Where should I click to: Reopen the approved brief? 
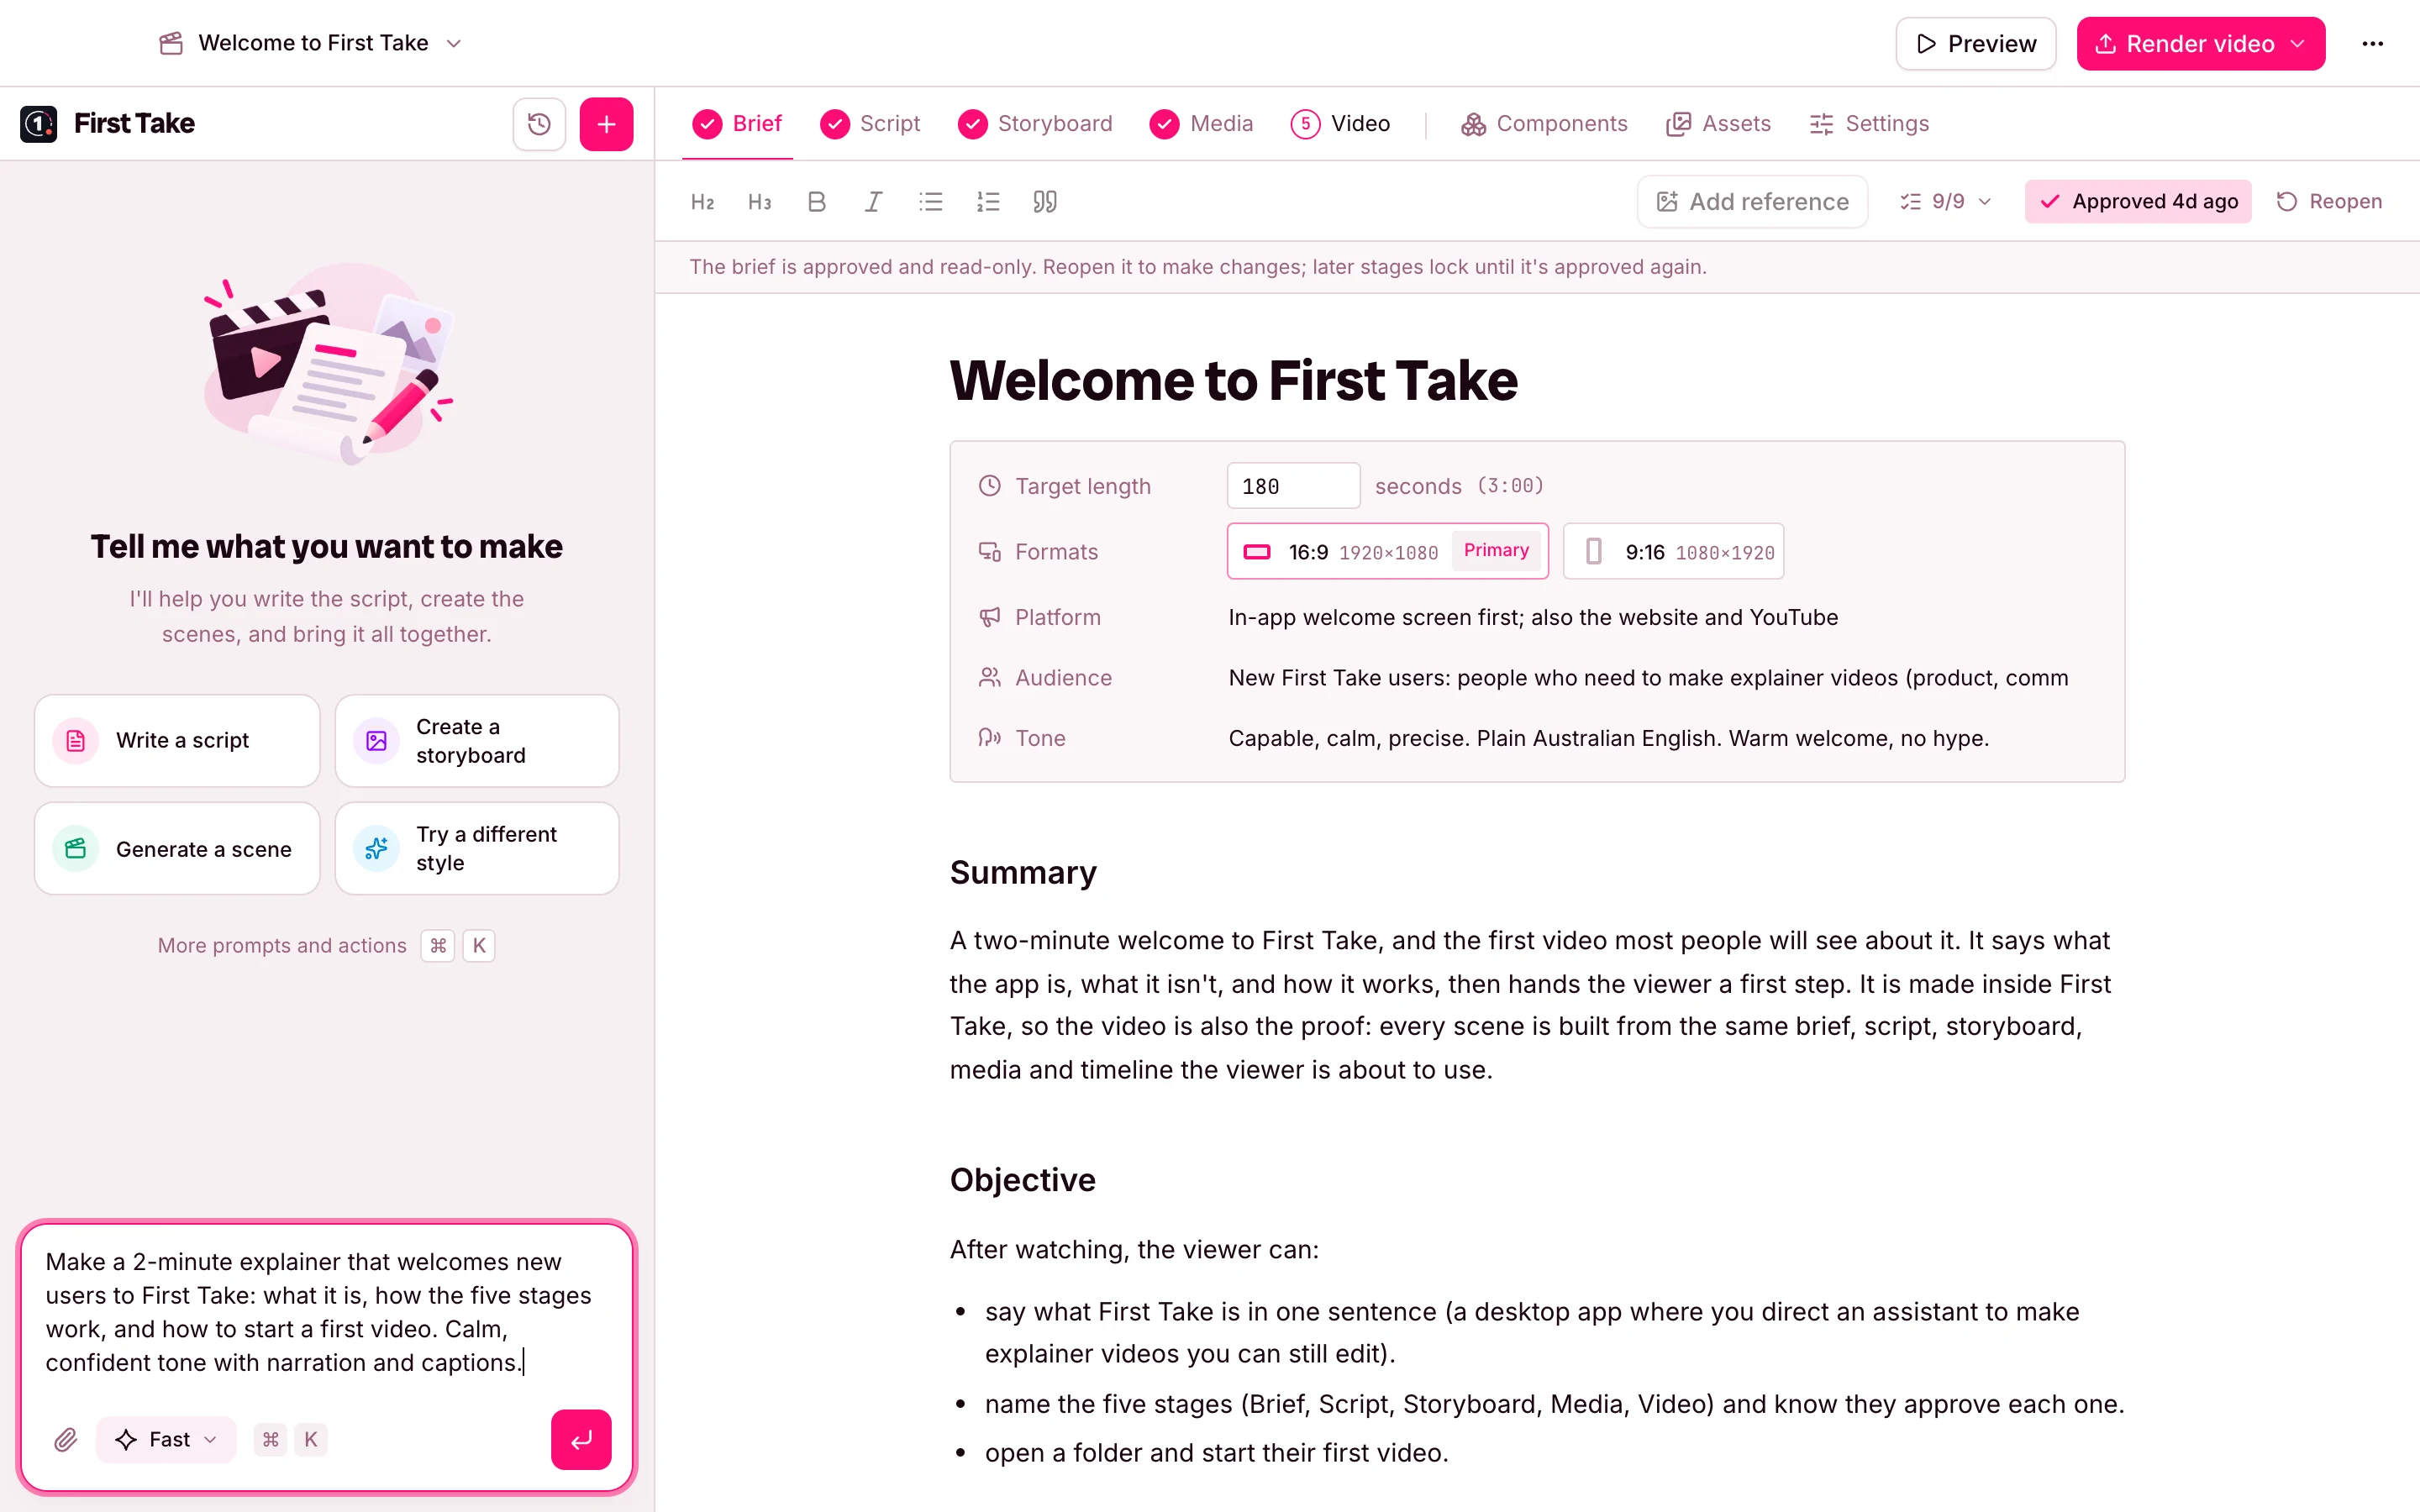pos(2329,202)
